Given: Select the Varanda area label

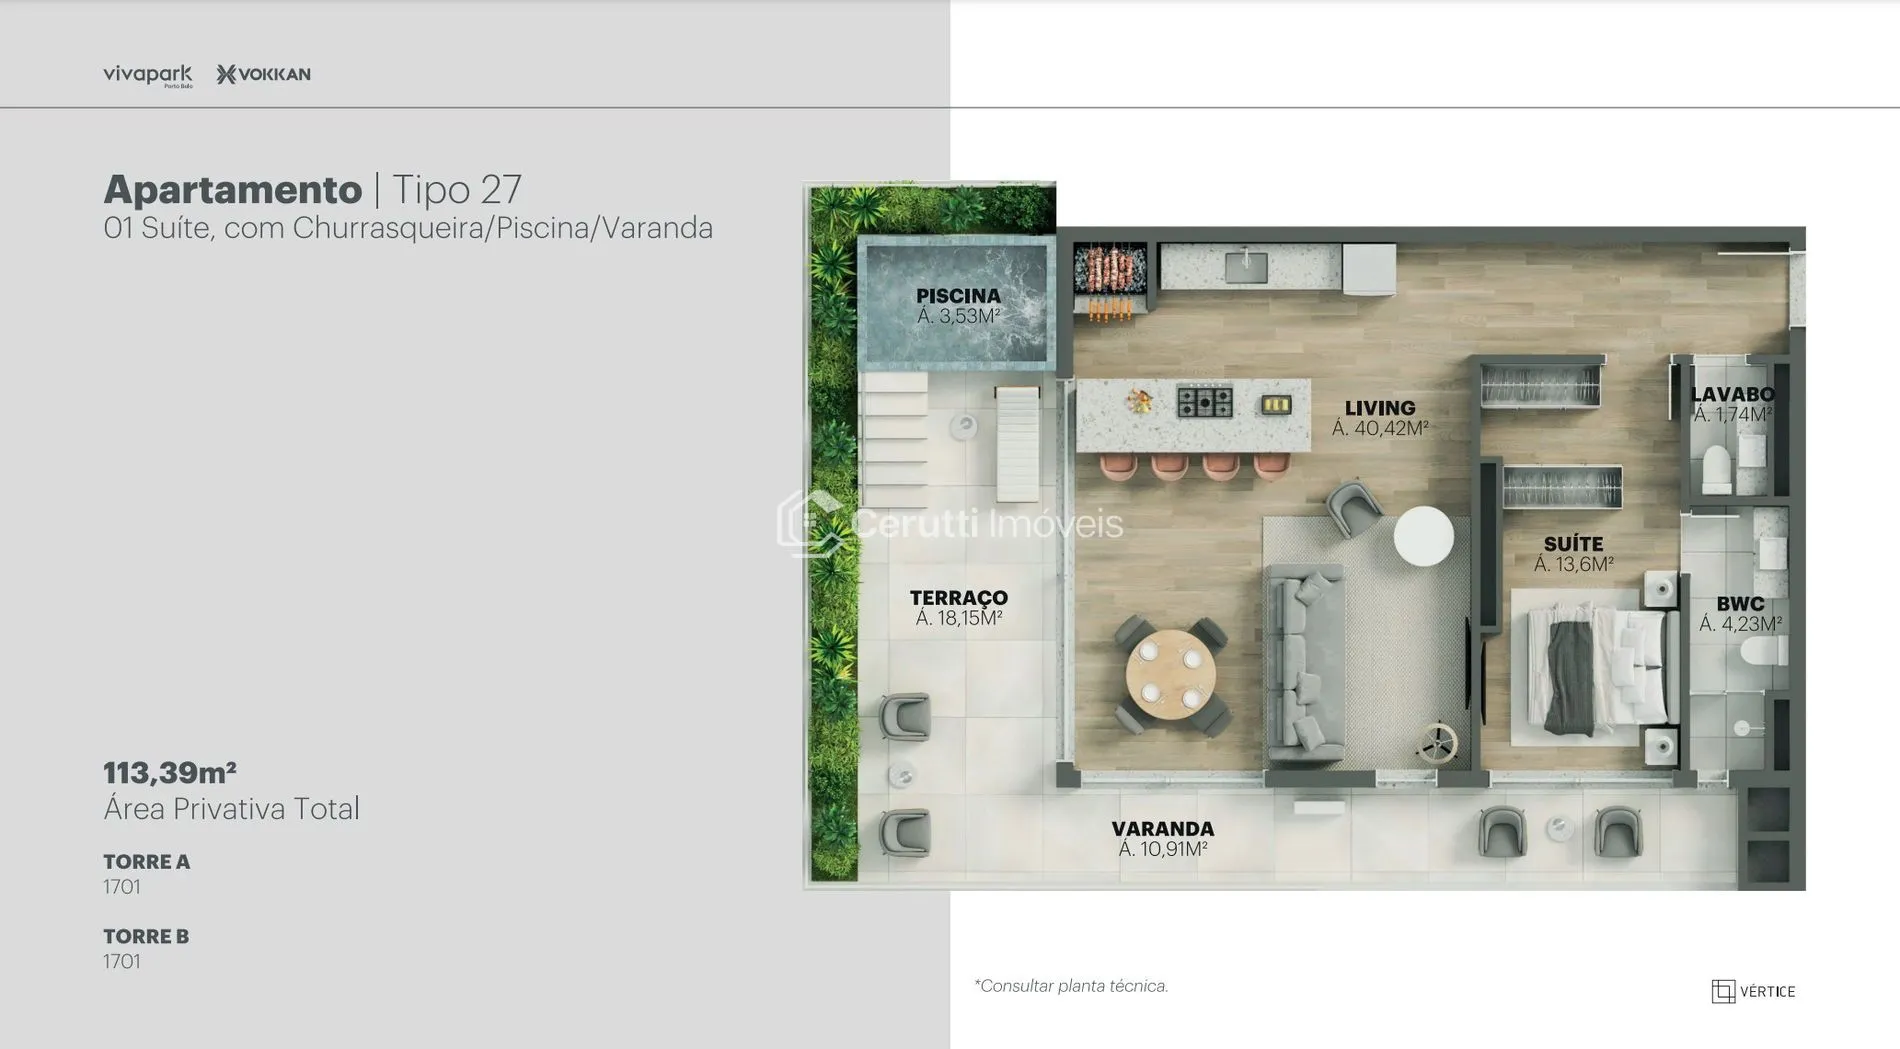Looking at the screenshot, I should coord(1162,838).
